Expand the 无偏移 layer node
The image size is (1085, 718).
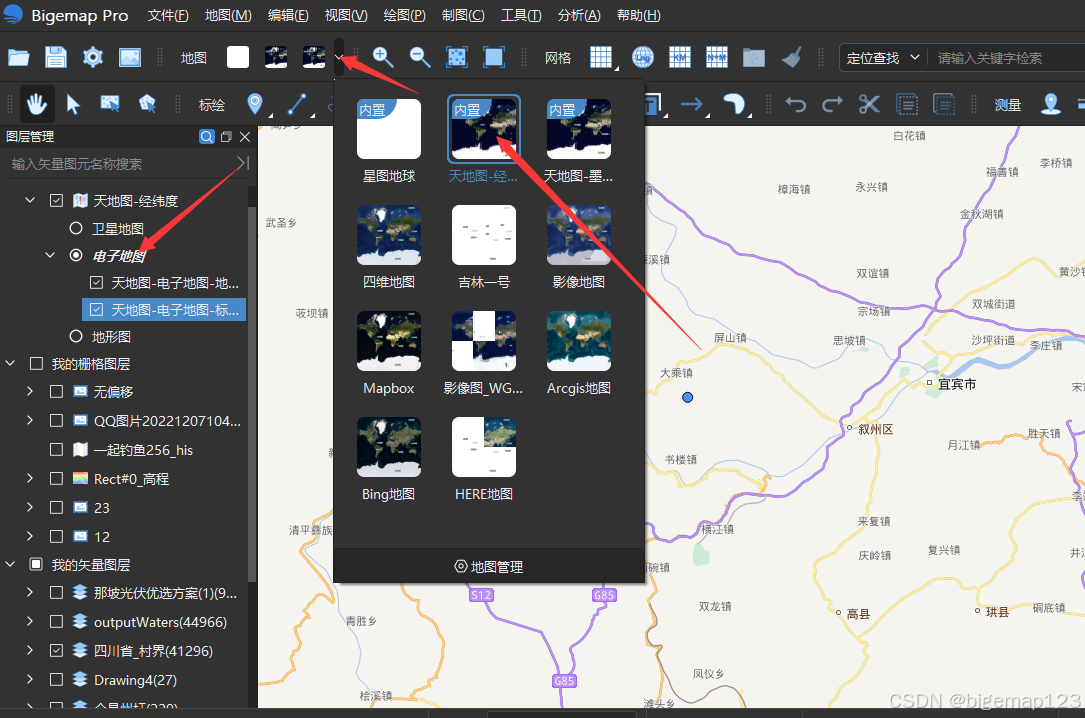(30, 392)
